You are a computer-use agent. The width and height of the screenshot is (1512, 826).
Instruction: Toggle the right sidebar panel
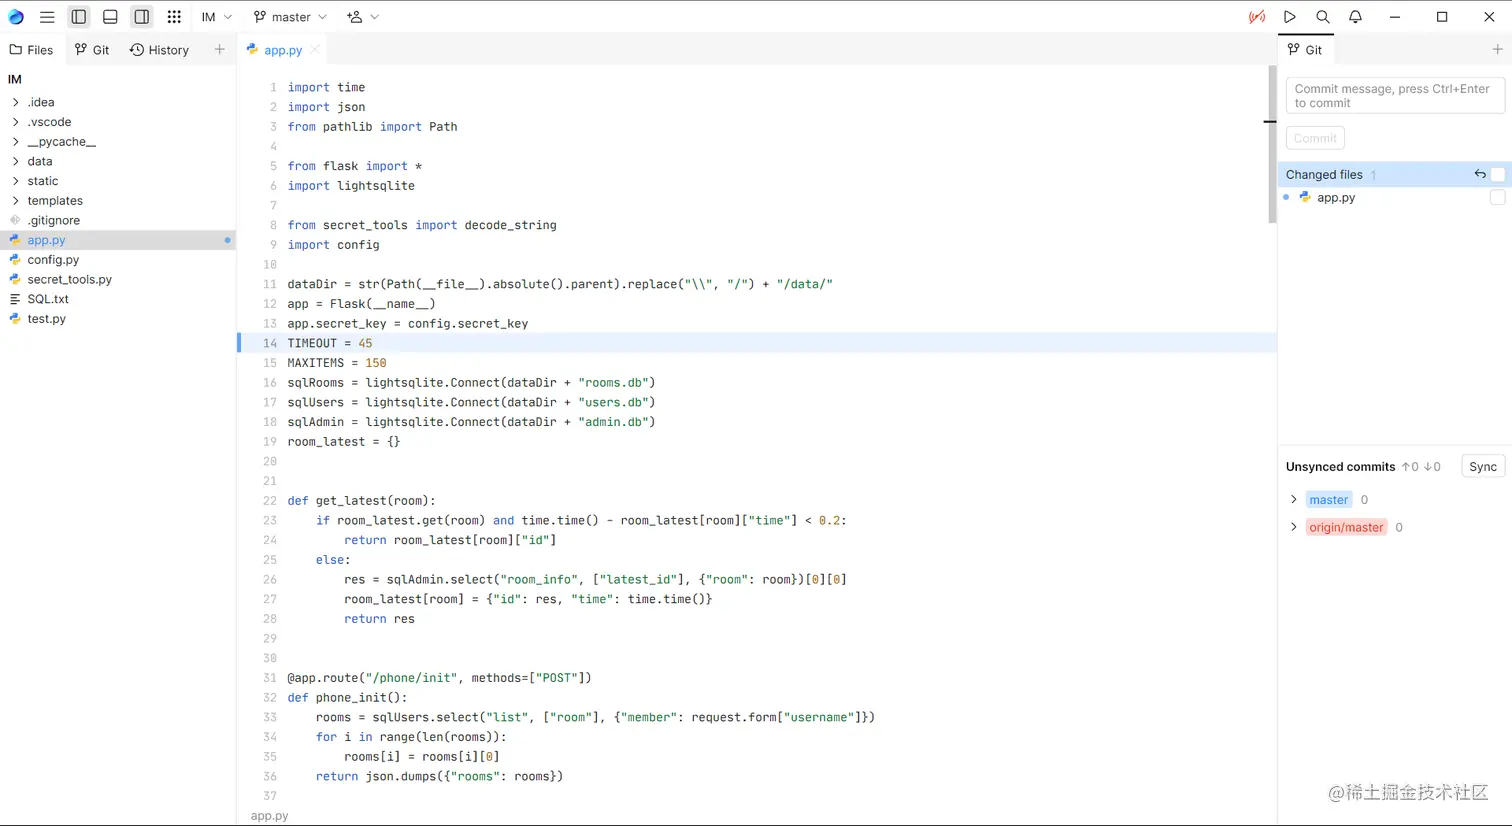(142, 17)
